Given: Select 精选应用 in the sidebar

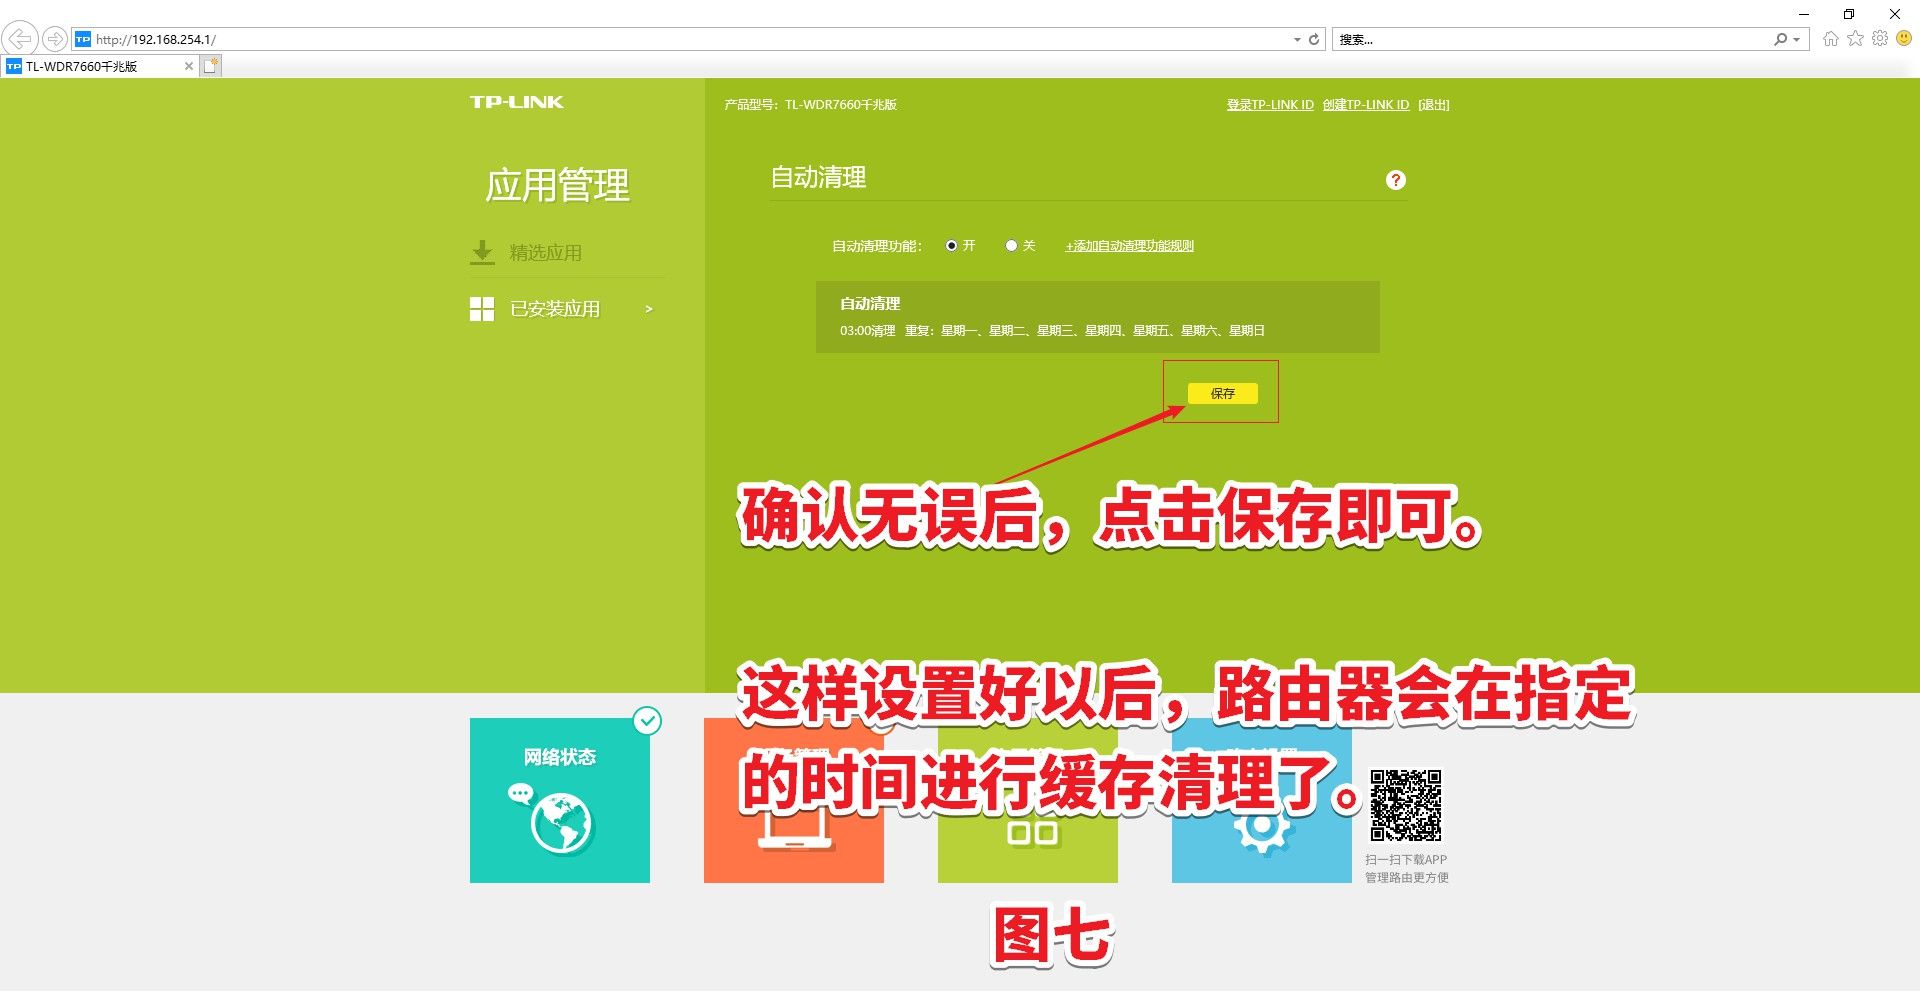Looking at the screenshot, I should tap(545, 253).
